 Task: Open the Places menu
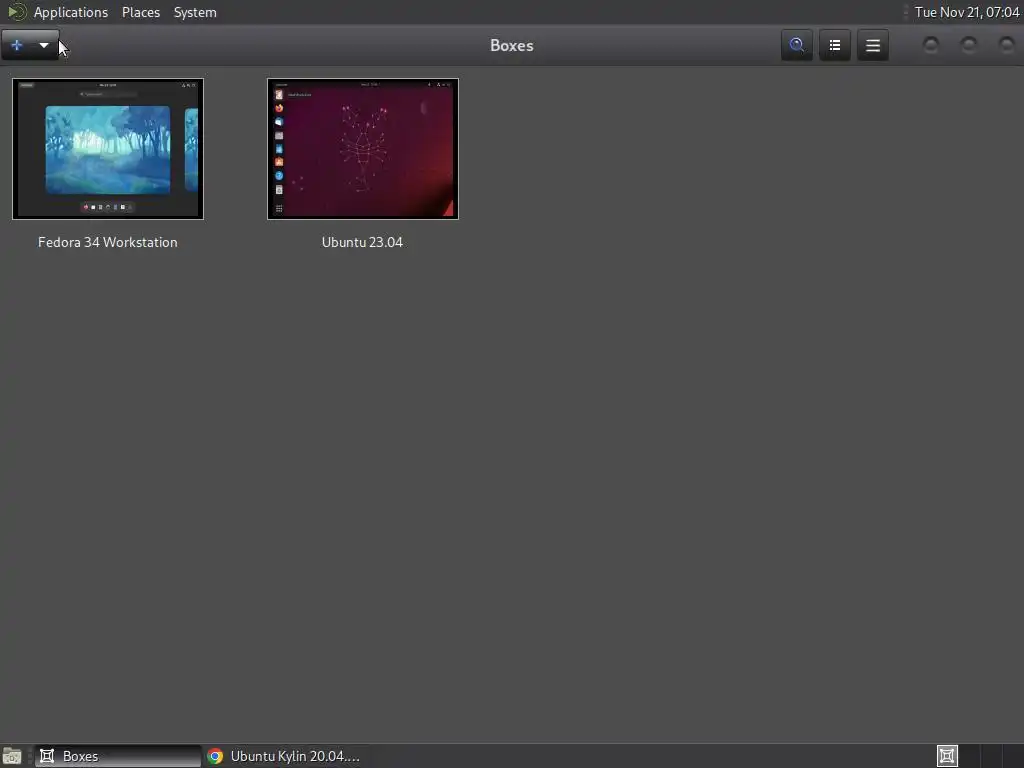(x=140, y=12)
